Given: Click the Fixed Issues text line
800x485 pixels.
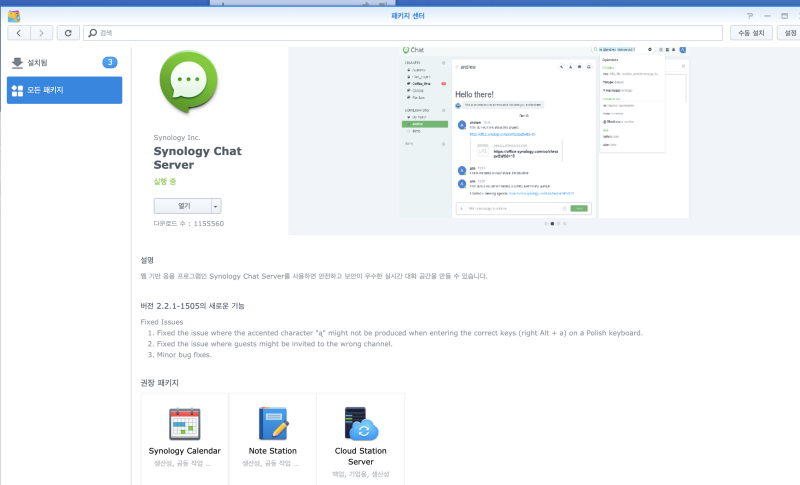Looking at the screenshot, I should (162, 322).
